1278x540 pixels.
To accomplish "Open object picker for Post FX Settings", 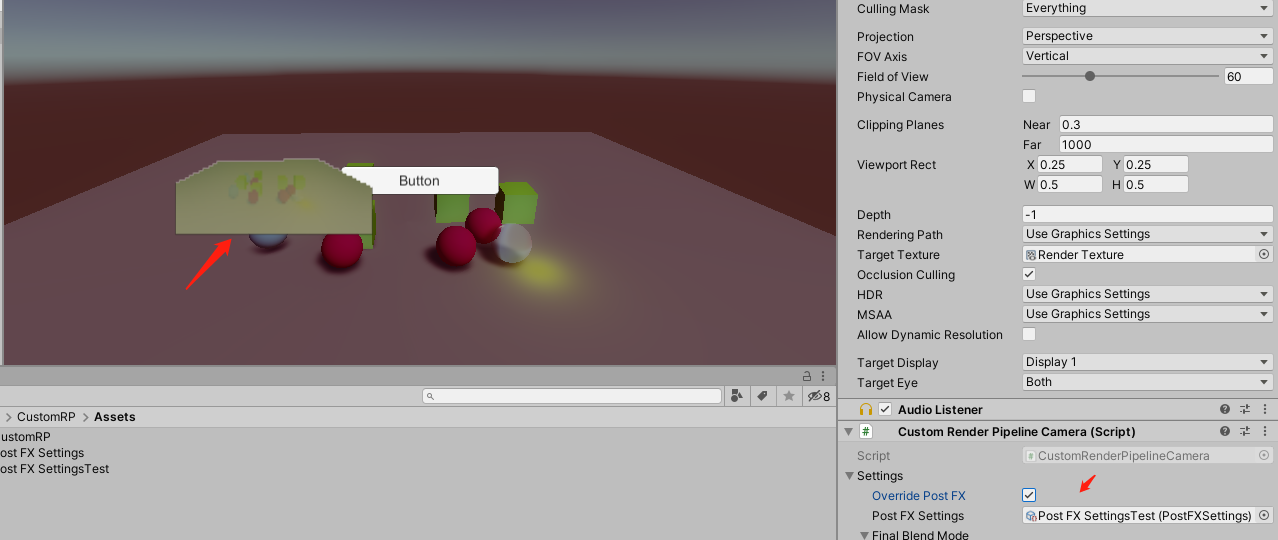I will tap(1264, 516).
